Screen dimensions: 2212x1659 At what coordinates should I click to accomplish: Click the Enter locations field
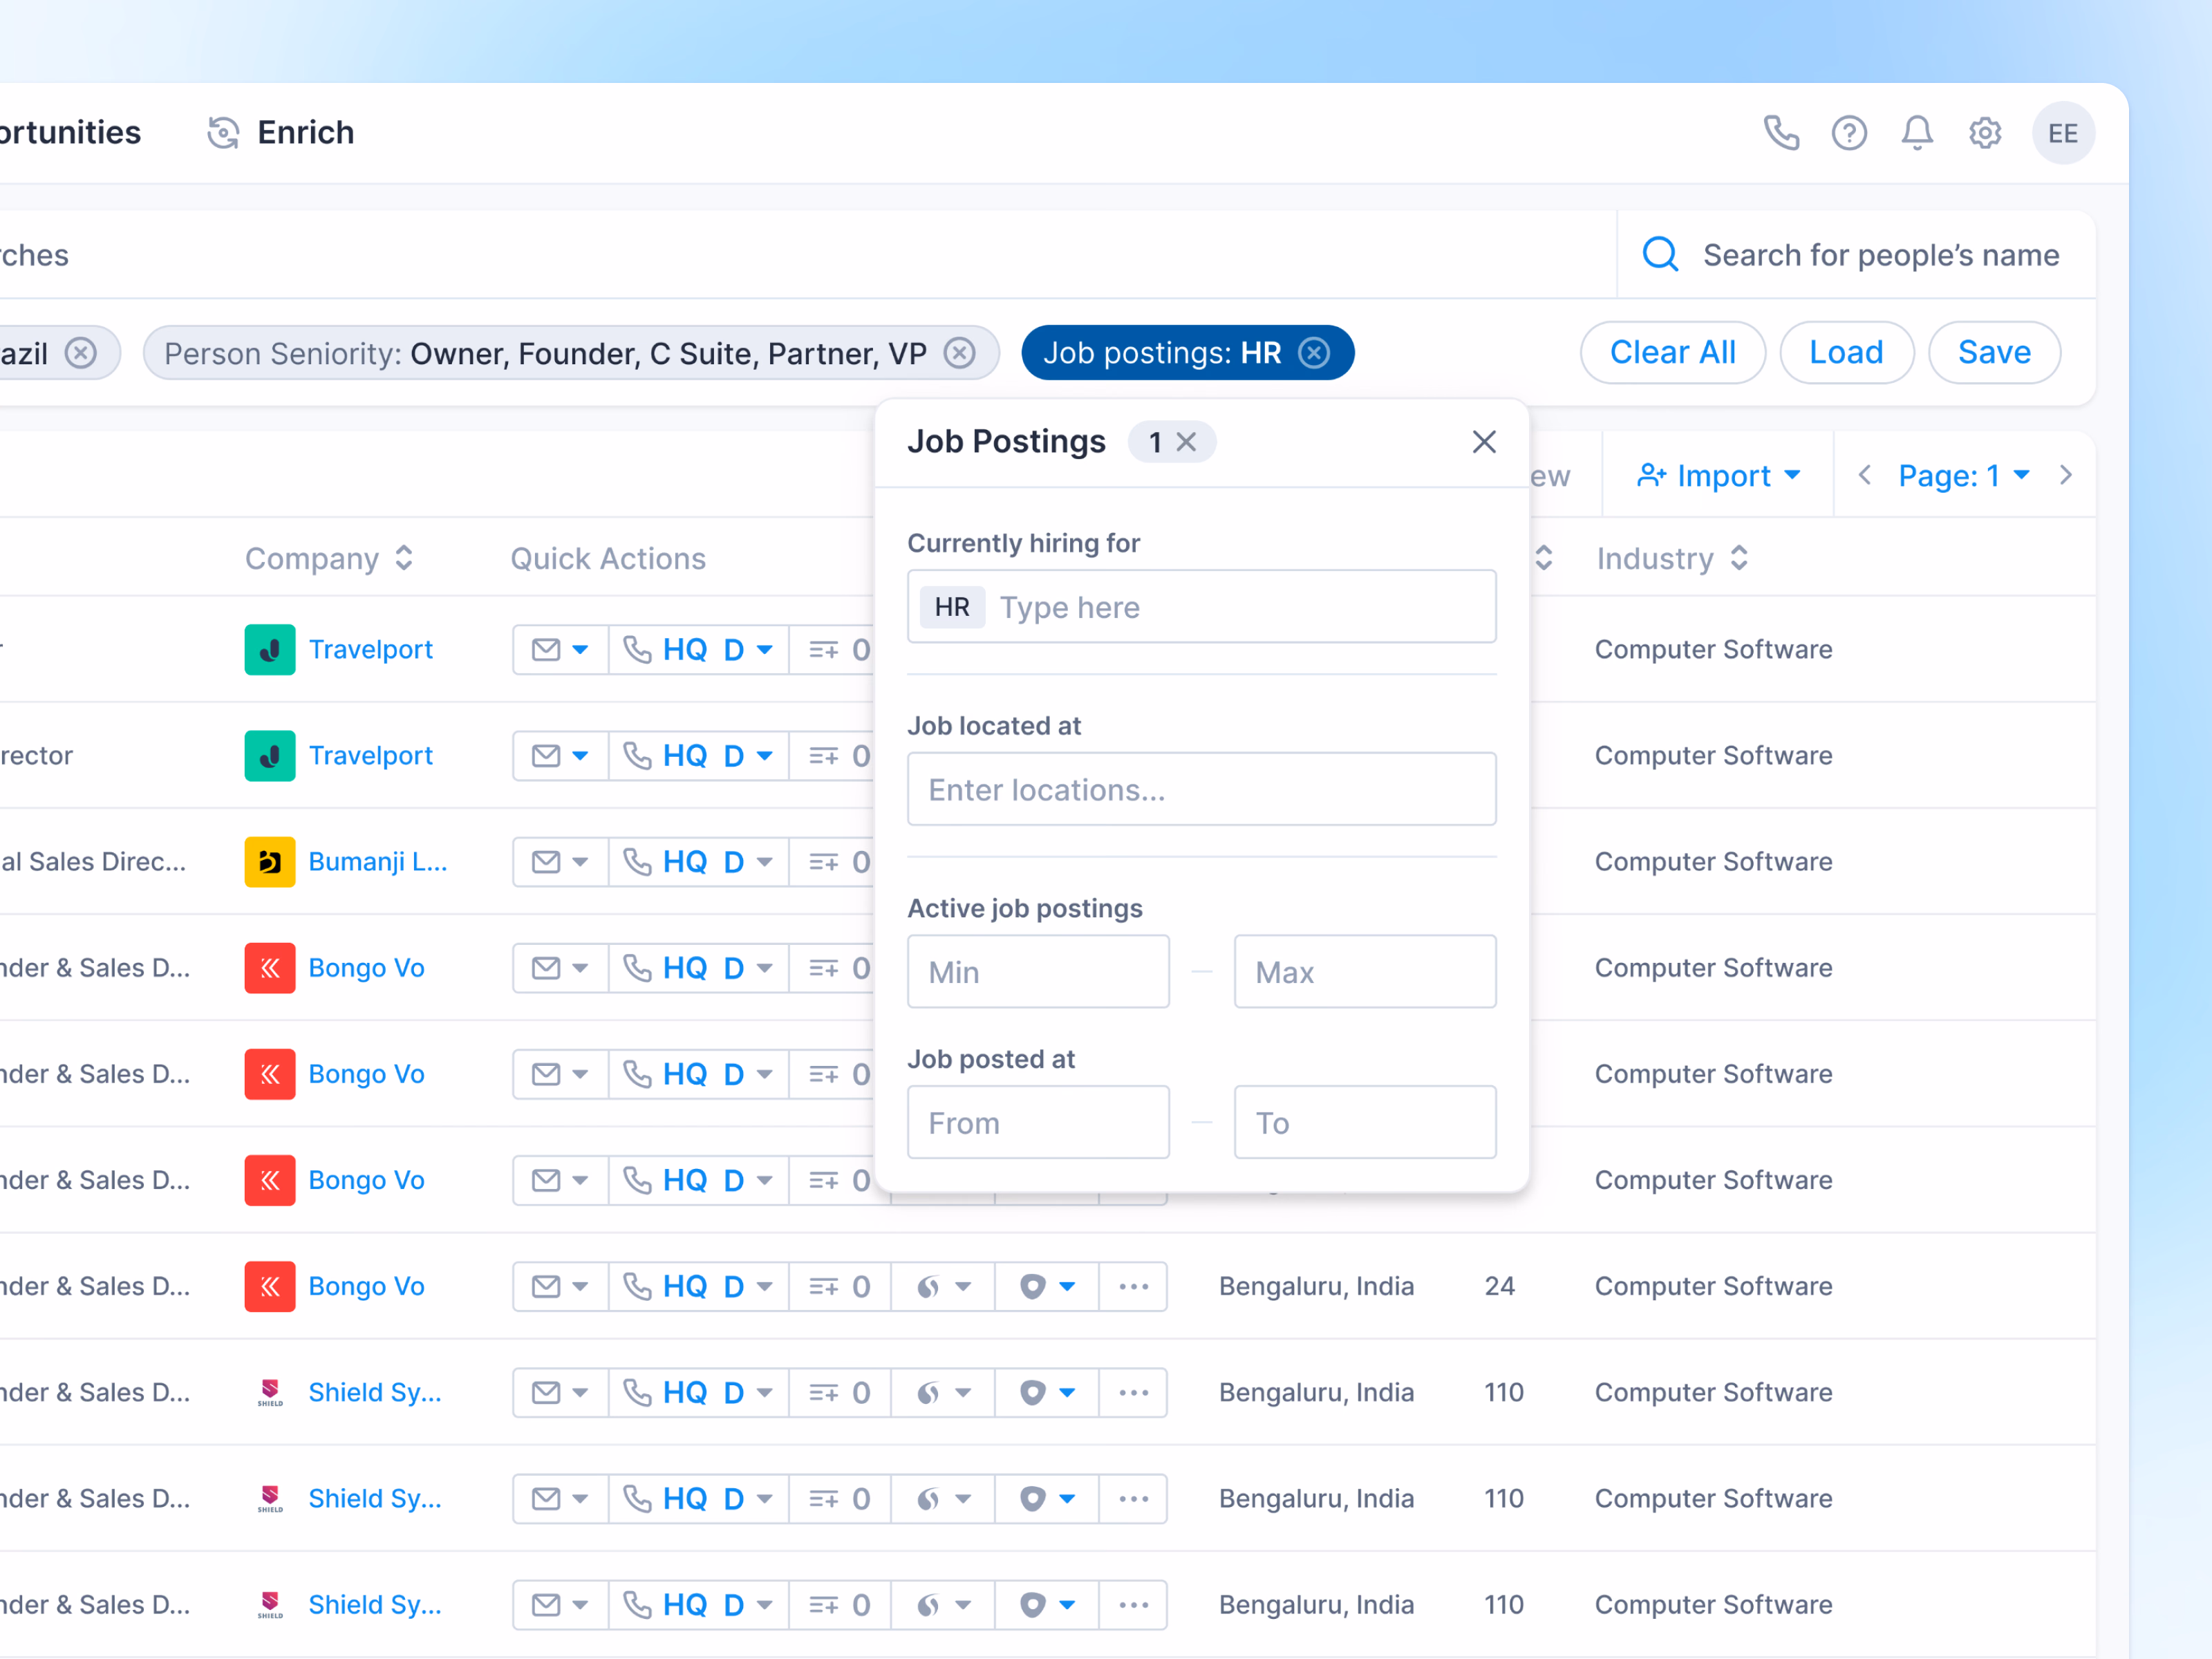point(1201,790)
